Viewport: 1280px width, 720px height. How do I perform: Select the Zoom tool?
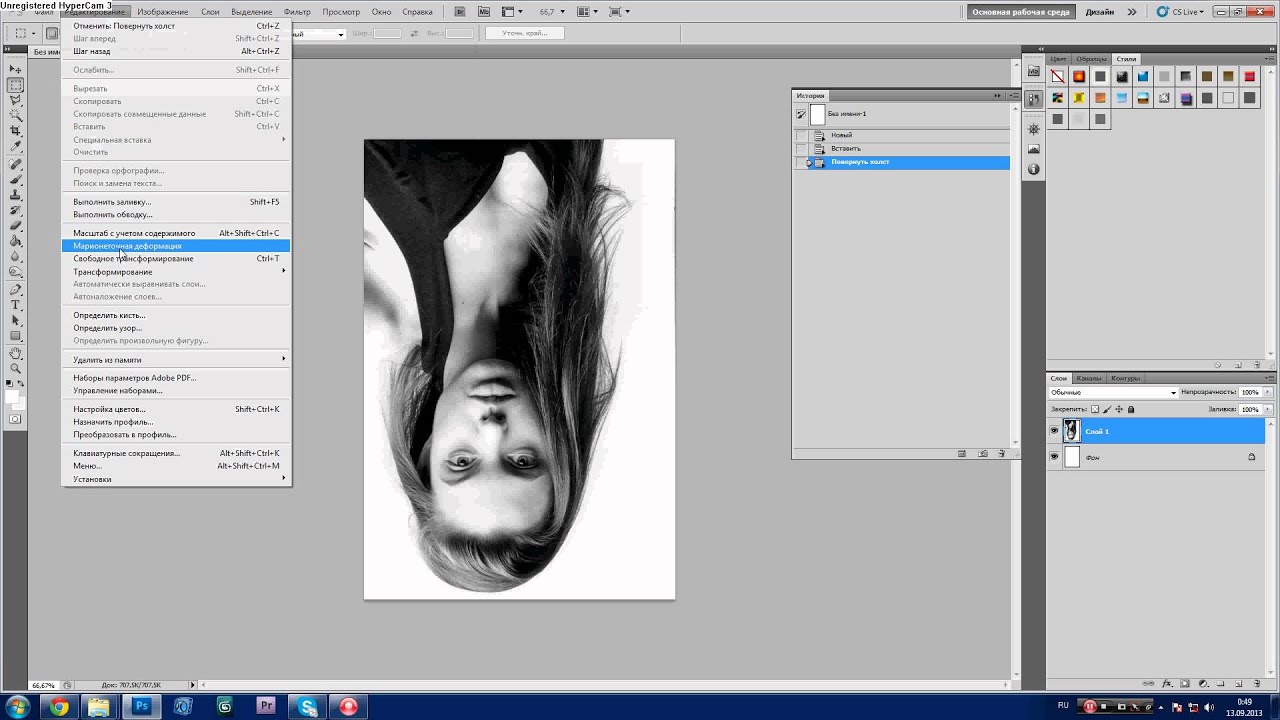pyautogui.click(x=15, y=368)
